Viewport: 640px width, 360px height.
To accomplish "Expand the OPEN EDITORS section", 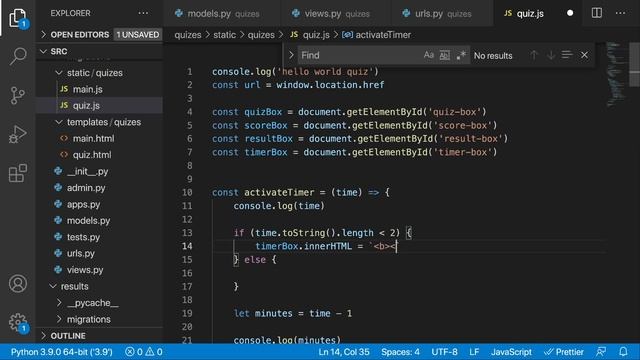I will [x=100, y=35].
